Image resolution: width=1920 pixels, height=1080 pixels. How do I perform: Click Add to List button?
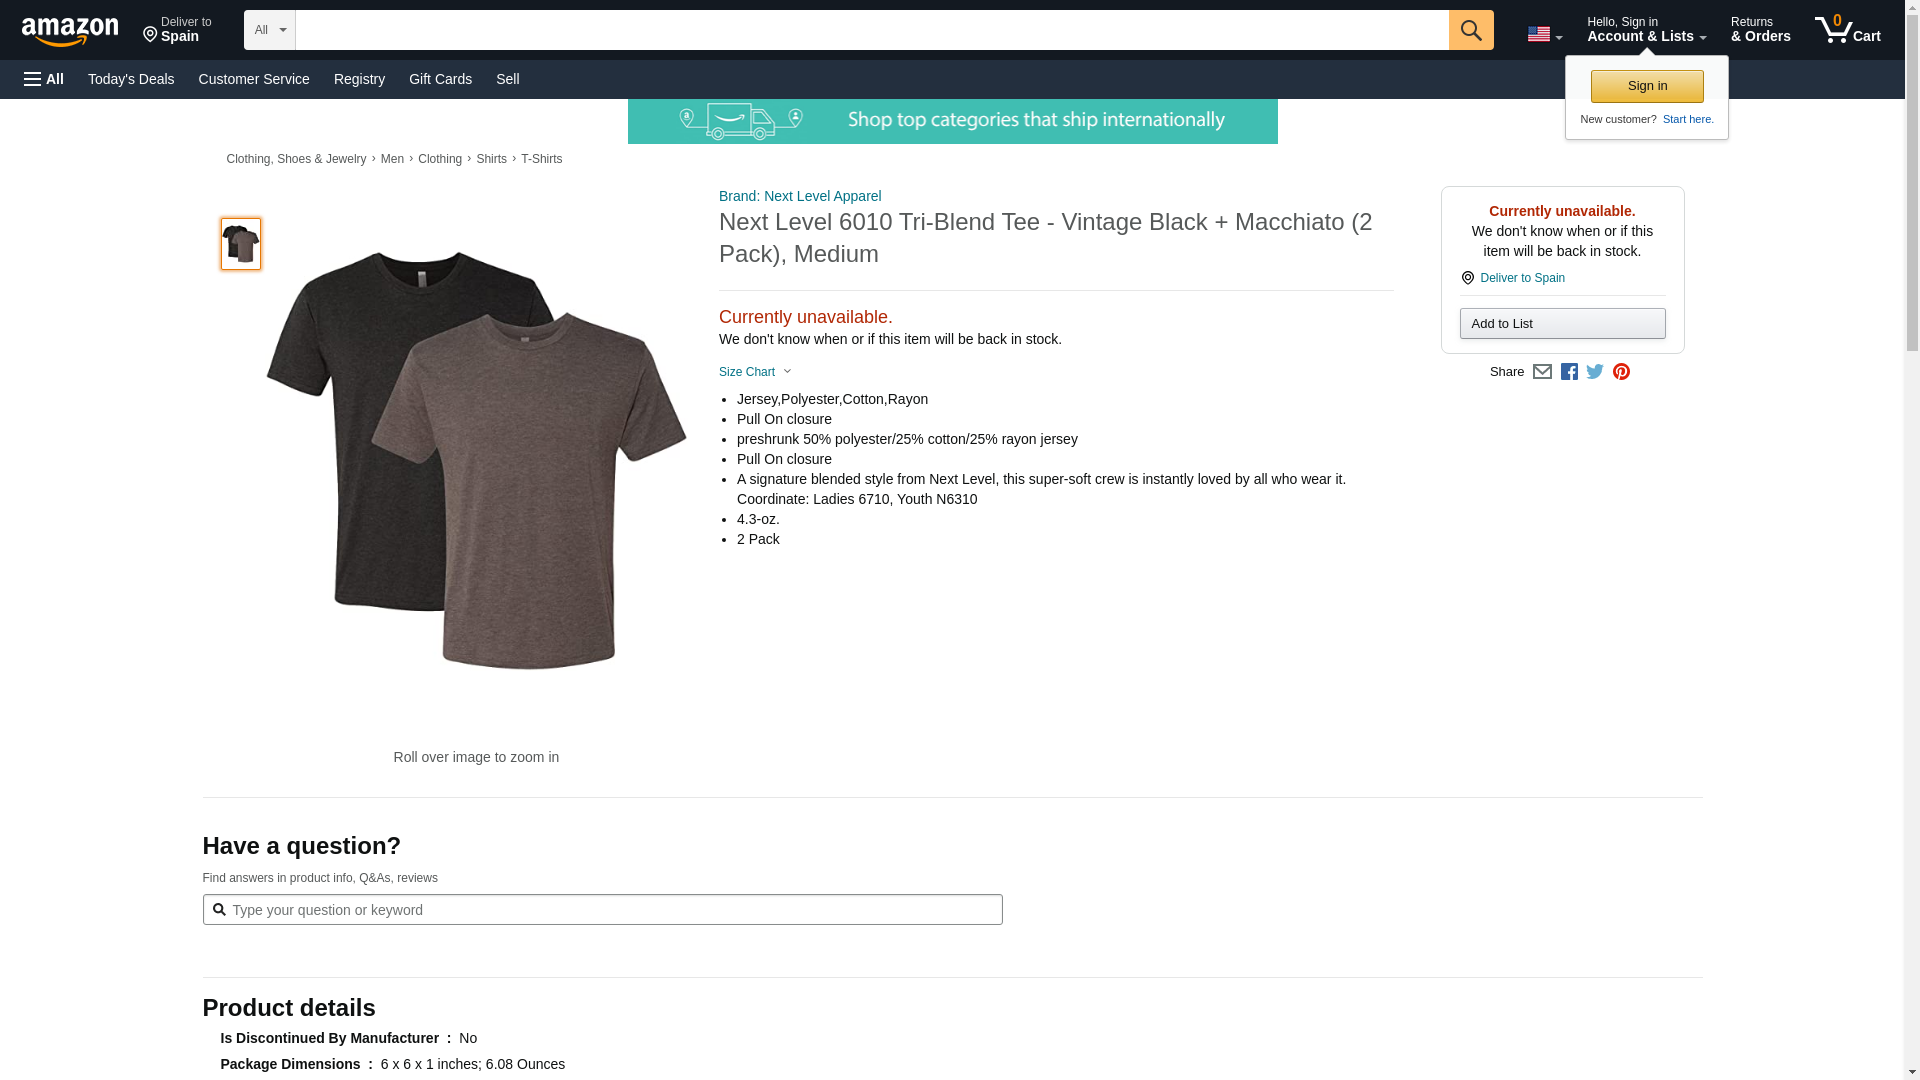coord(1562,323)
